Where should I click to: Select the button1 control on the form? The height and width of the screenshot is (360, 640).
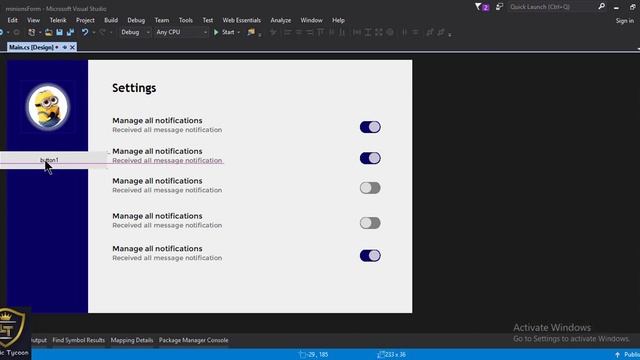tap(53, 160)
